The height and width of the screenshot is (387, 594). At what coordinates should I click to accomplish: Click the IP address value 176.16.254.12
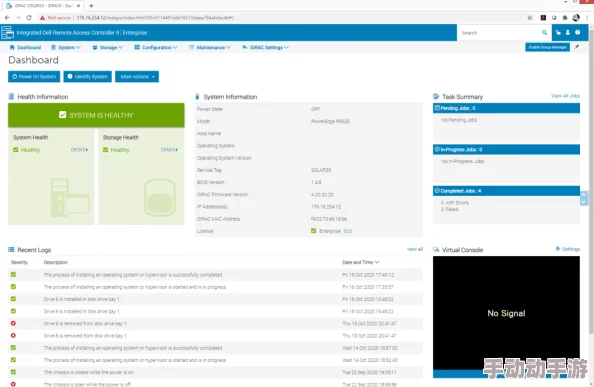[326, 207]
